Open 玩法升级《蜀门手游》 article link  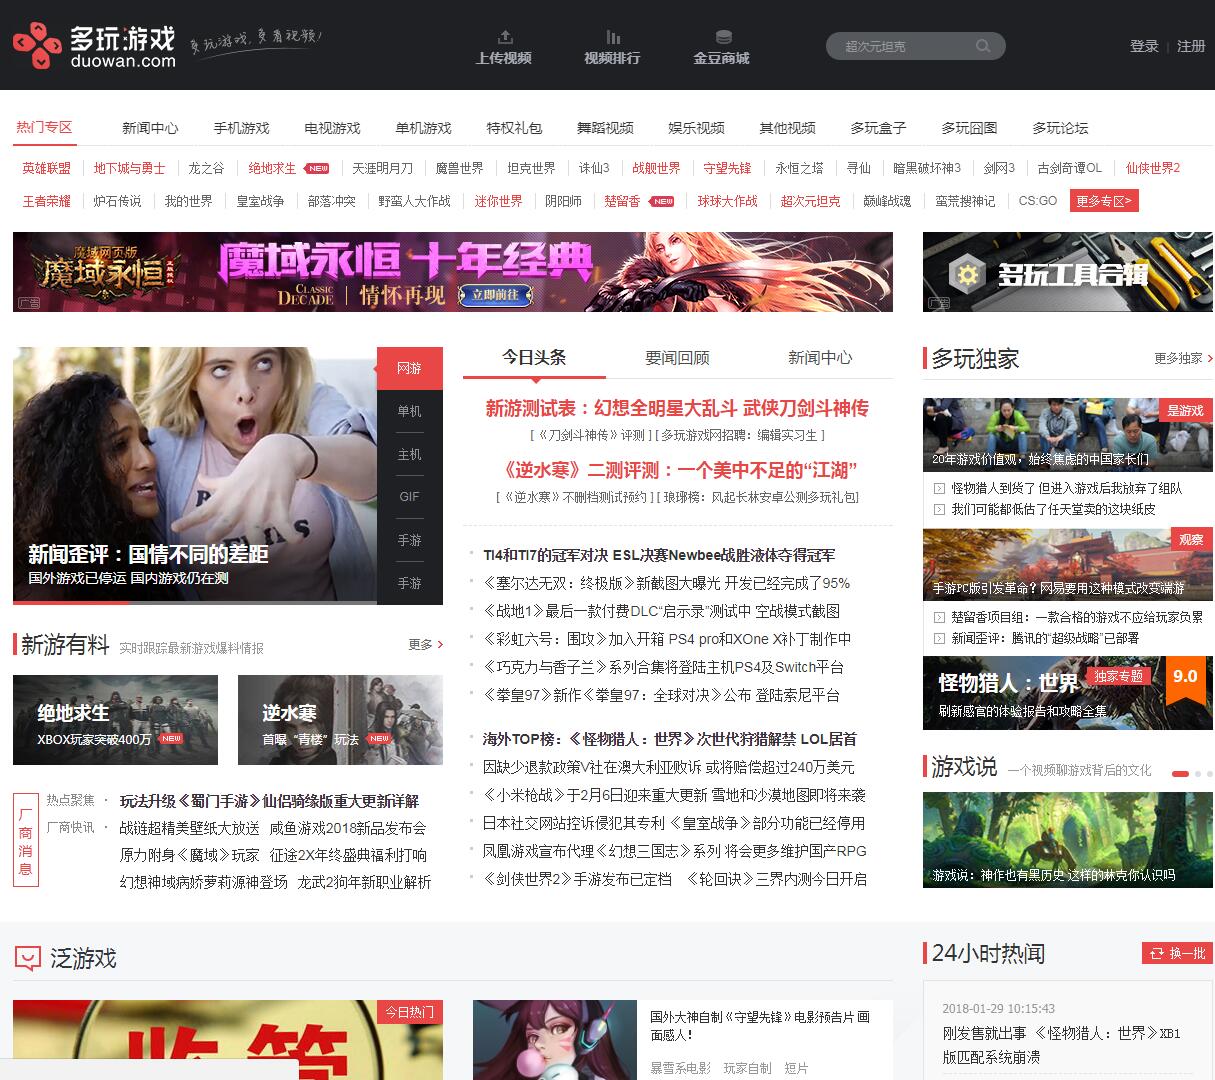click(269, 801)
